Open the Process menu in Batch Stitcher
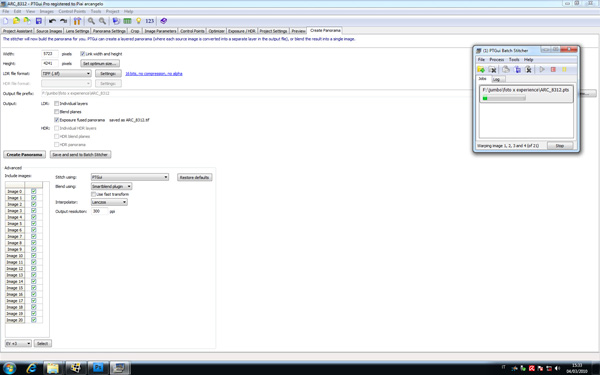 tap(497, 60)
